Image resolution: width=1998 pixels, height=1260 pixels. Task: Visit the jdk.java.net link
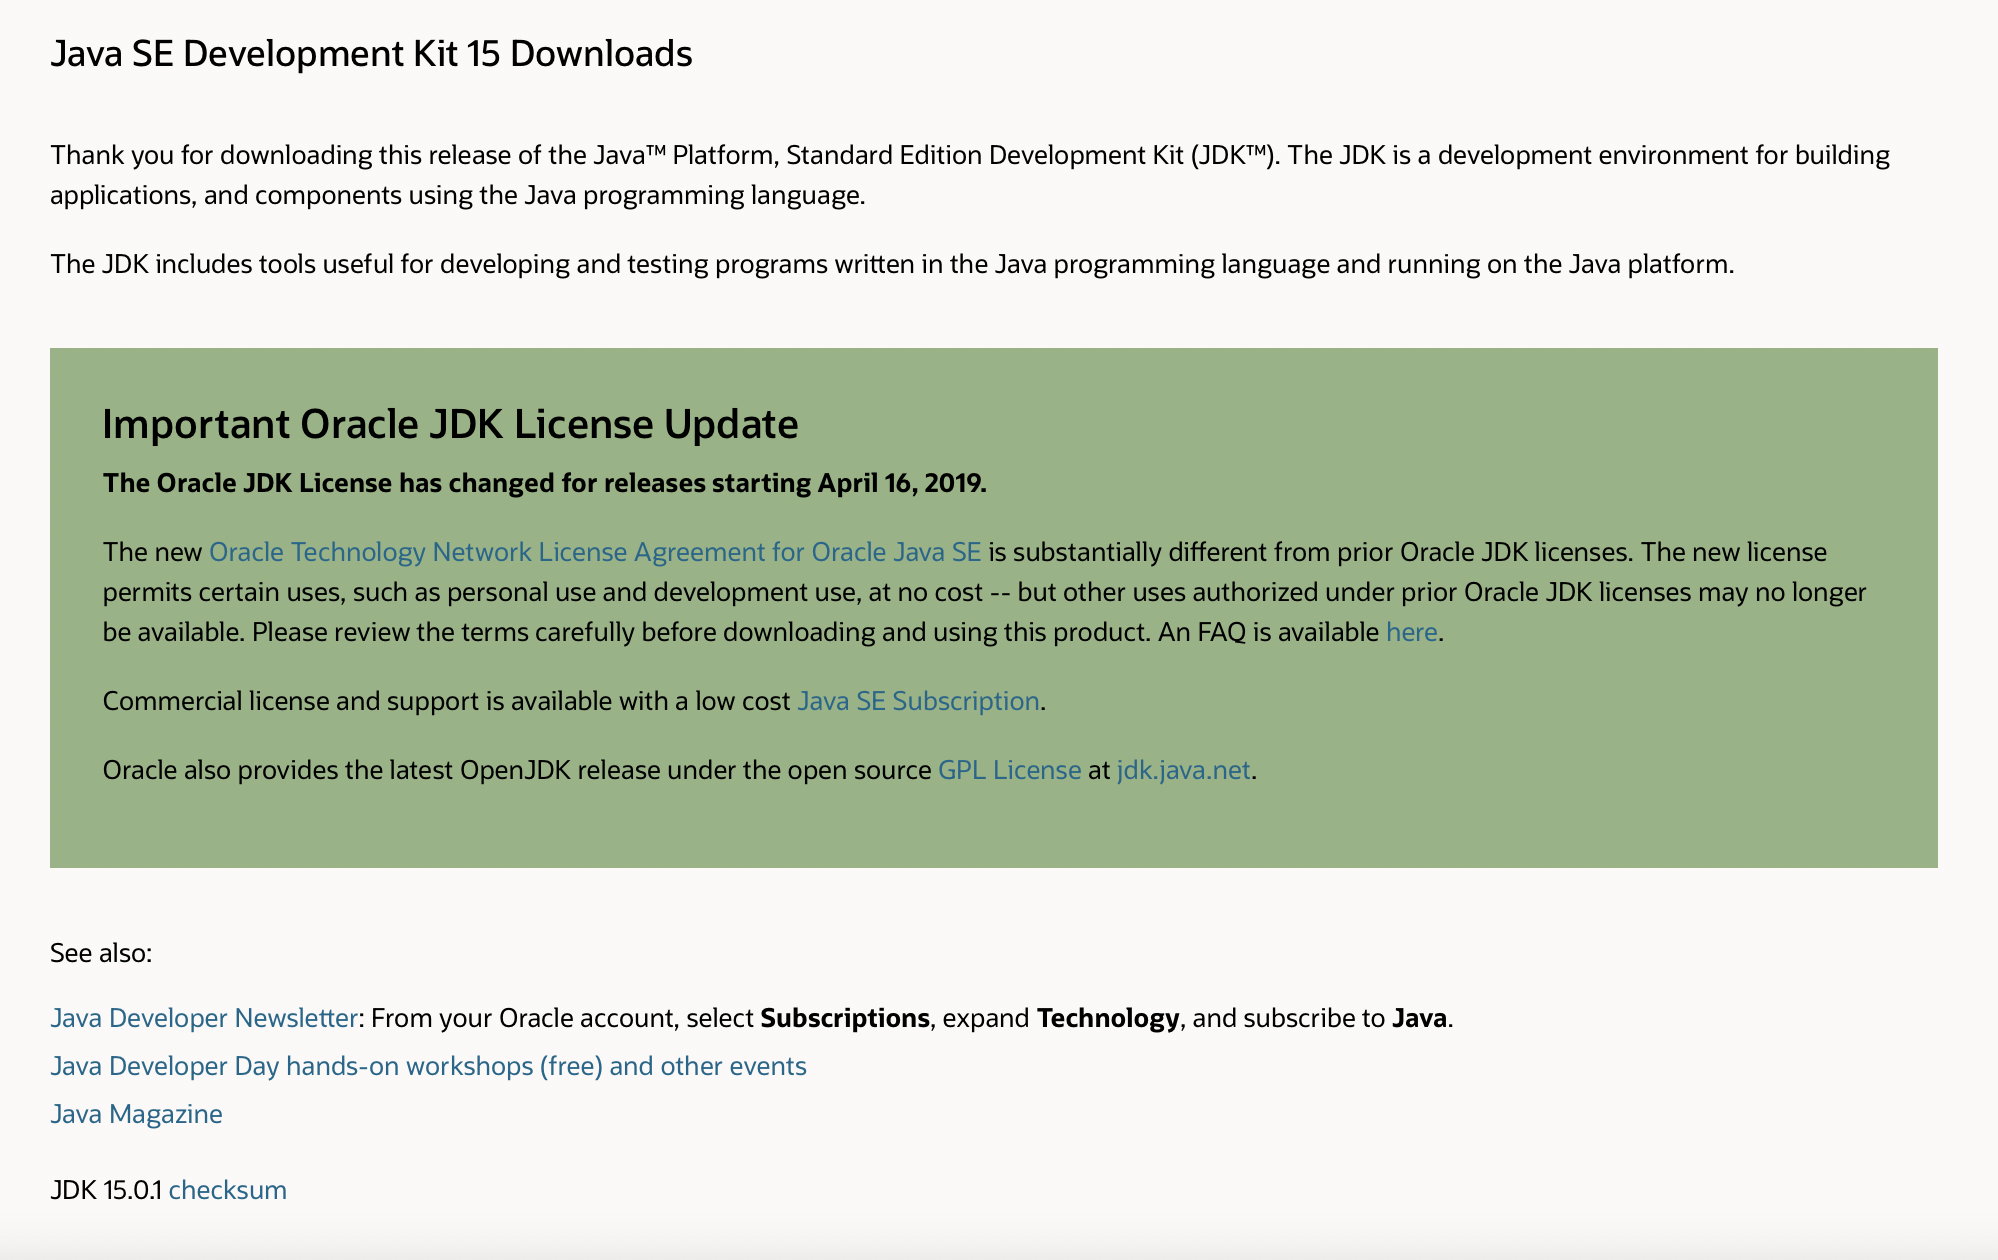pyautogui.click(x=1183, y=770)
